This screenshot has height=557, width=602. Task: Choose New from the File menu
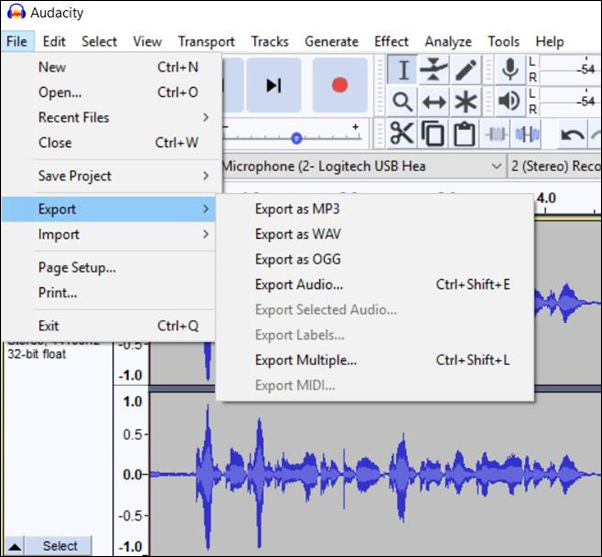[x=112, y=67]
